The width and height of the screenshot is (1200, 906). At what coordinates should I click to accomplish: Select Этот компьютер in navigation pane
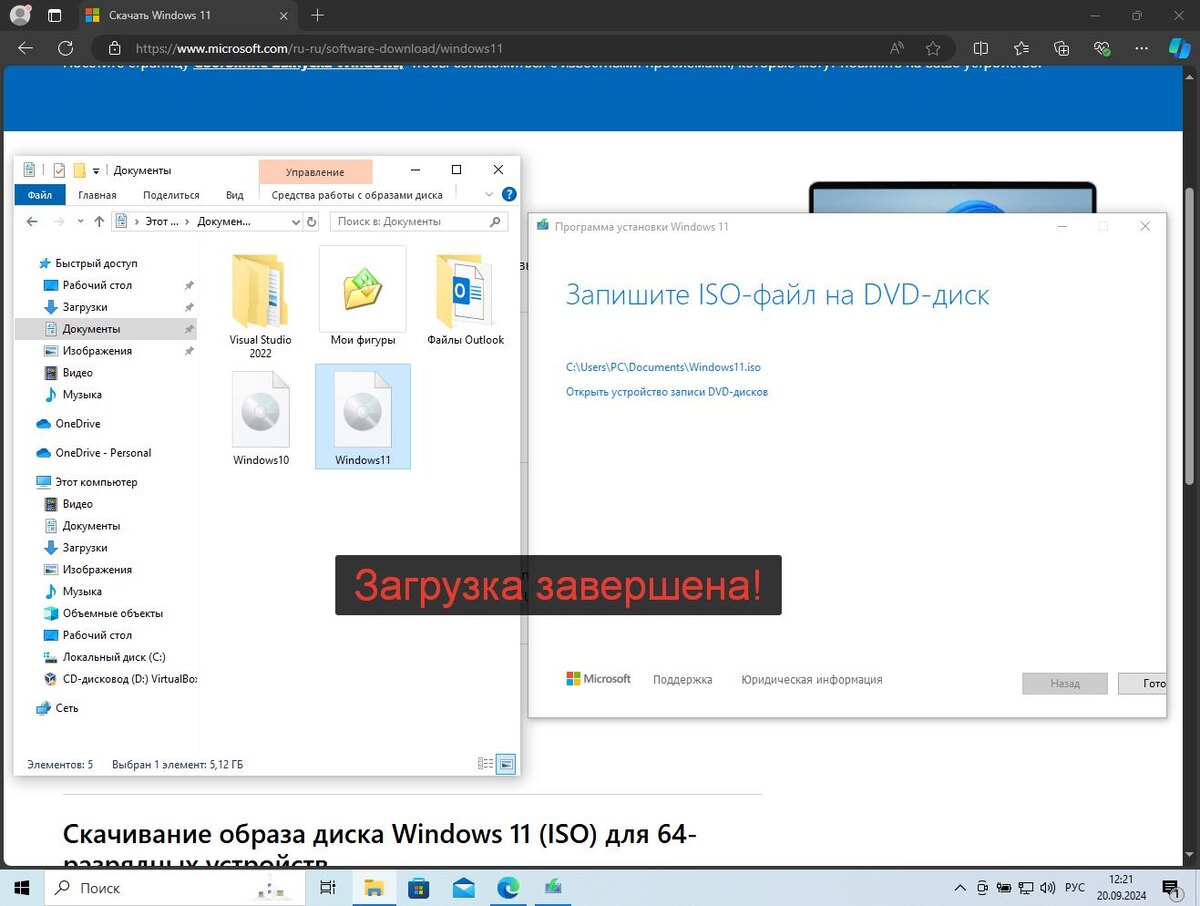(96, 482)
